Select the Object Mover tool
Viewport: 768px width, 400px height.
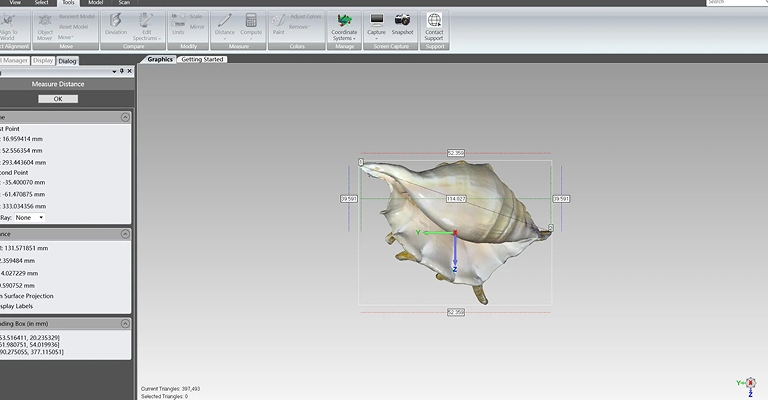coord(46,24)
